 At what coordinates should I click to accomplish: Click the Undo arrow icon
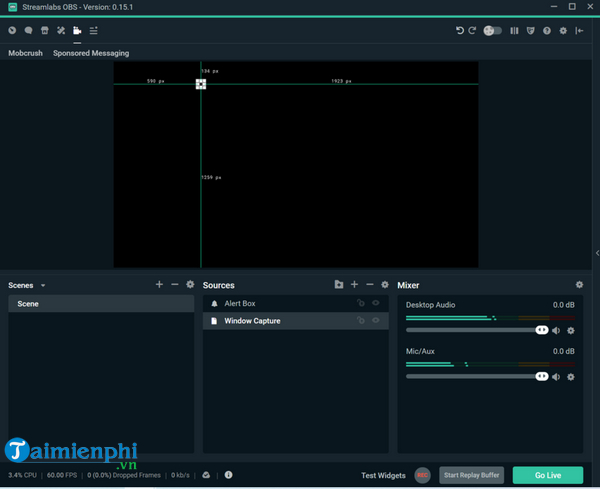coord(460,30)
